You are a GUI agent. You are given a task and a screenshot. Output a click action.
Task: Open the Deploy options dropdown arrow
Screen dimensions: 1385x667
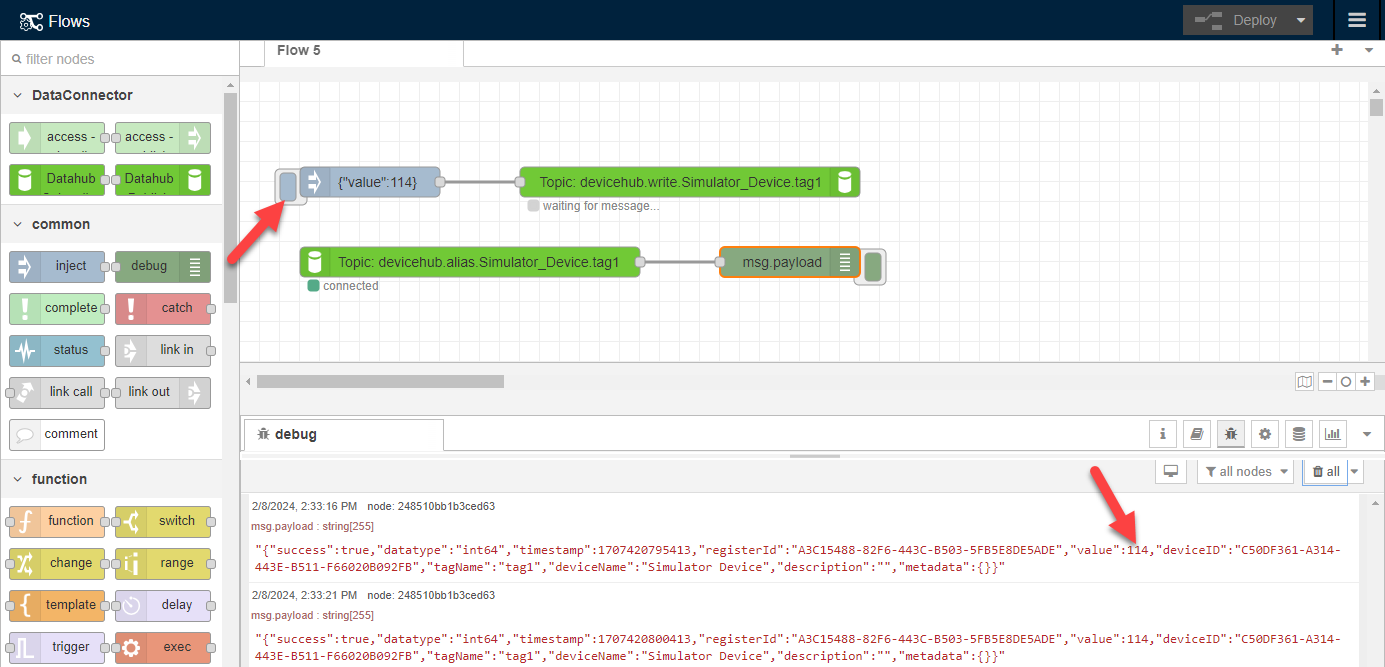[1300, 20]
